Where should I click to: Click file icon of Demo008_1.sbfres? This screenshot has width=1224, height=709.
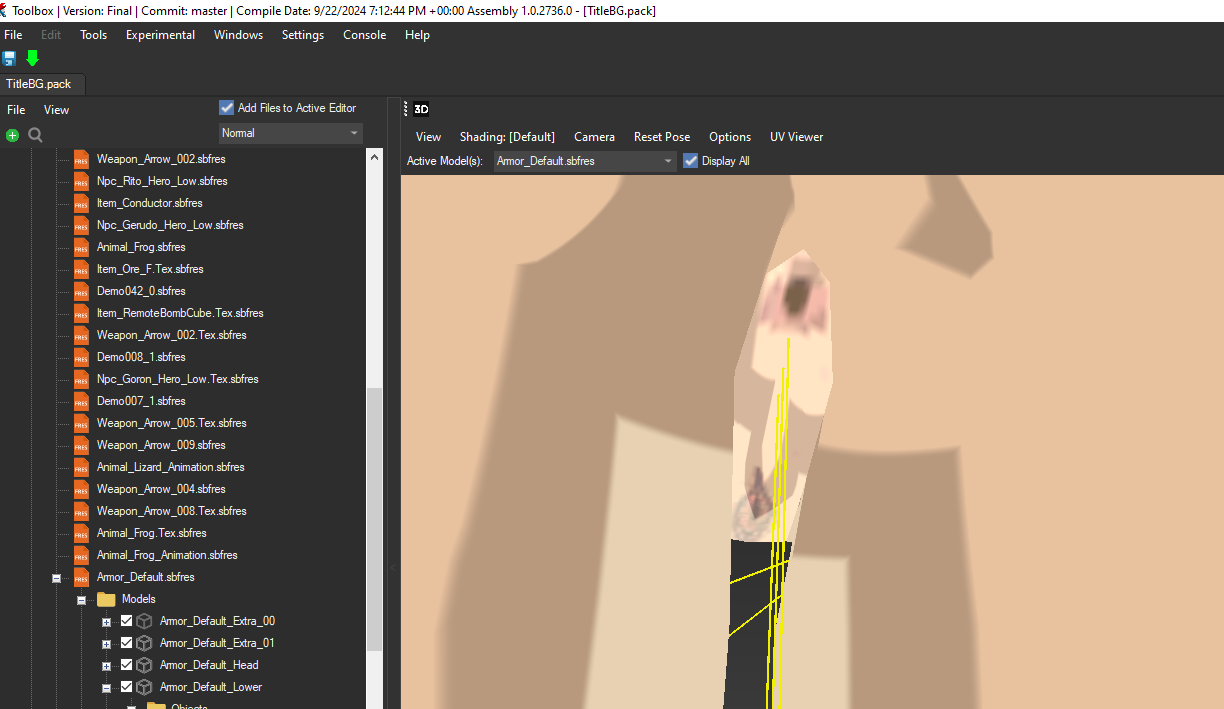tap(82, 357)
